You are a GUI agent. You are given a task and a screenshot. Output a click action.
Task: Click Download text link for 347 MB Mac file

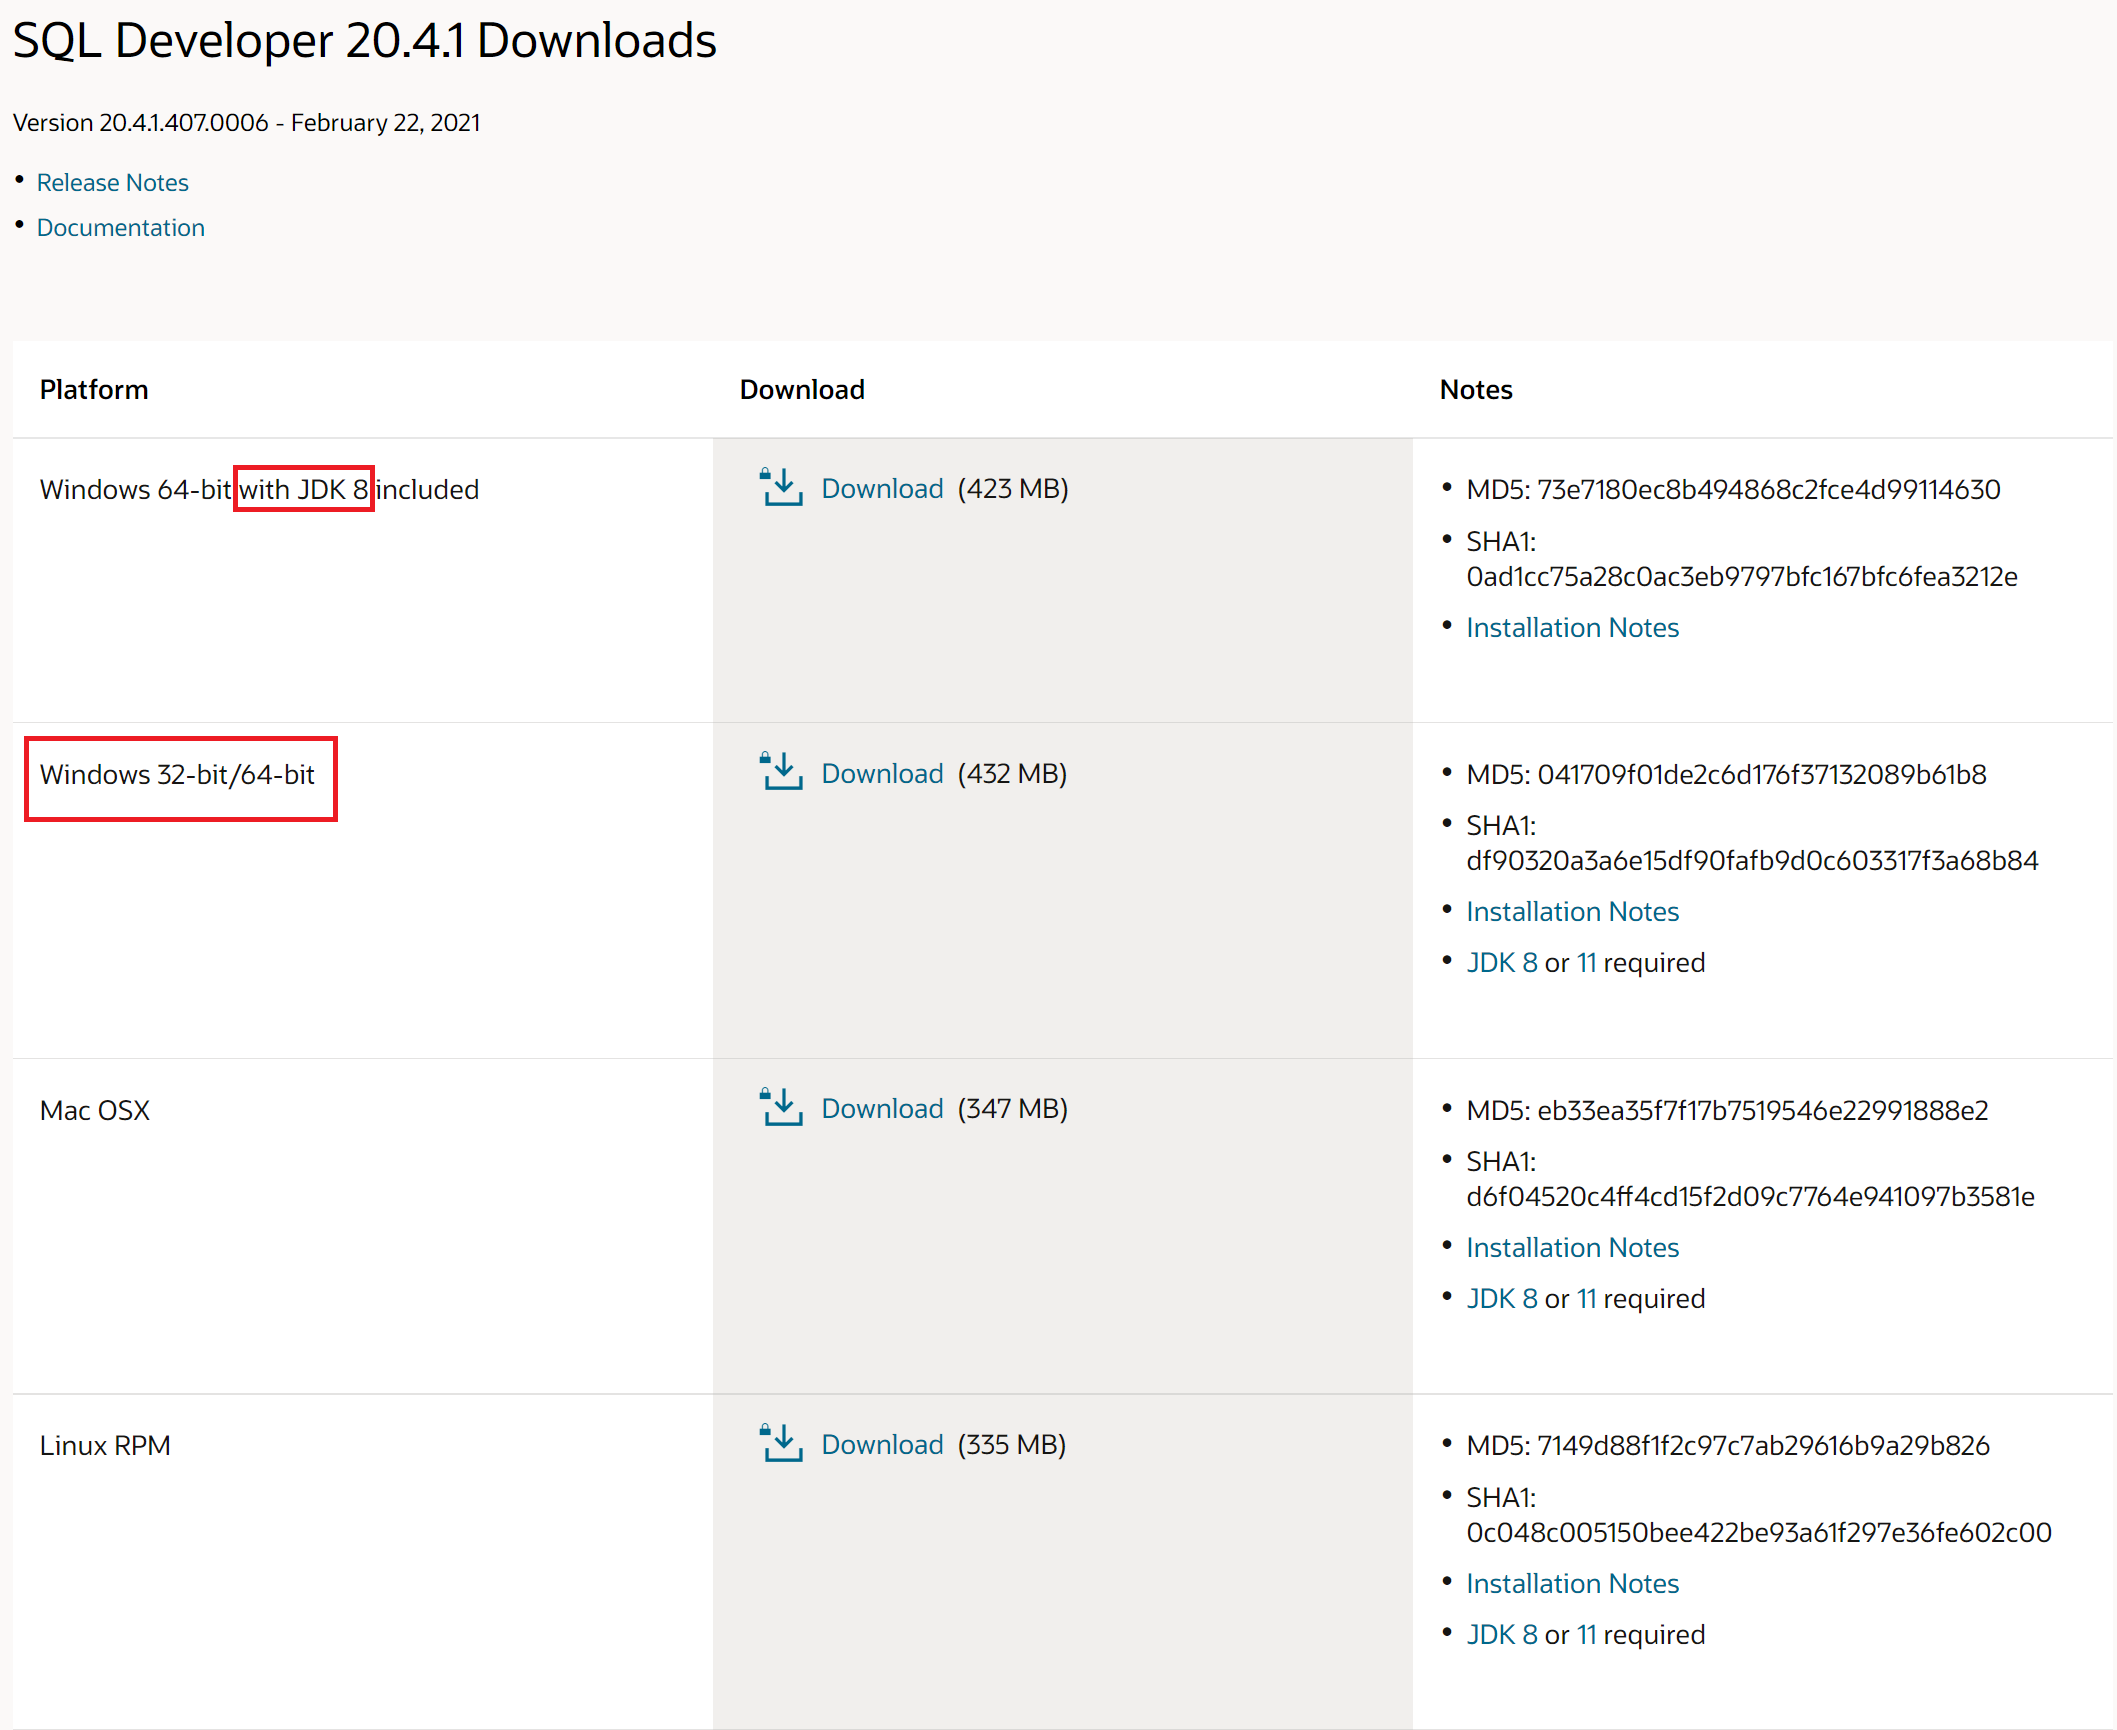point(882,1109)
